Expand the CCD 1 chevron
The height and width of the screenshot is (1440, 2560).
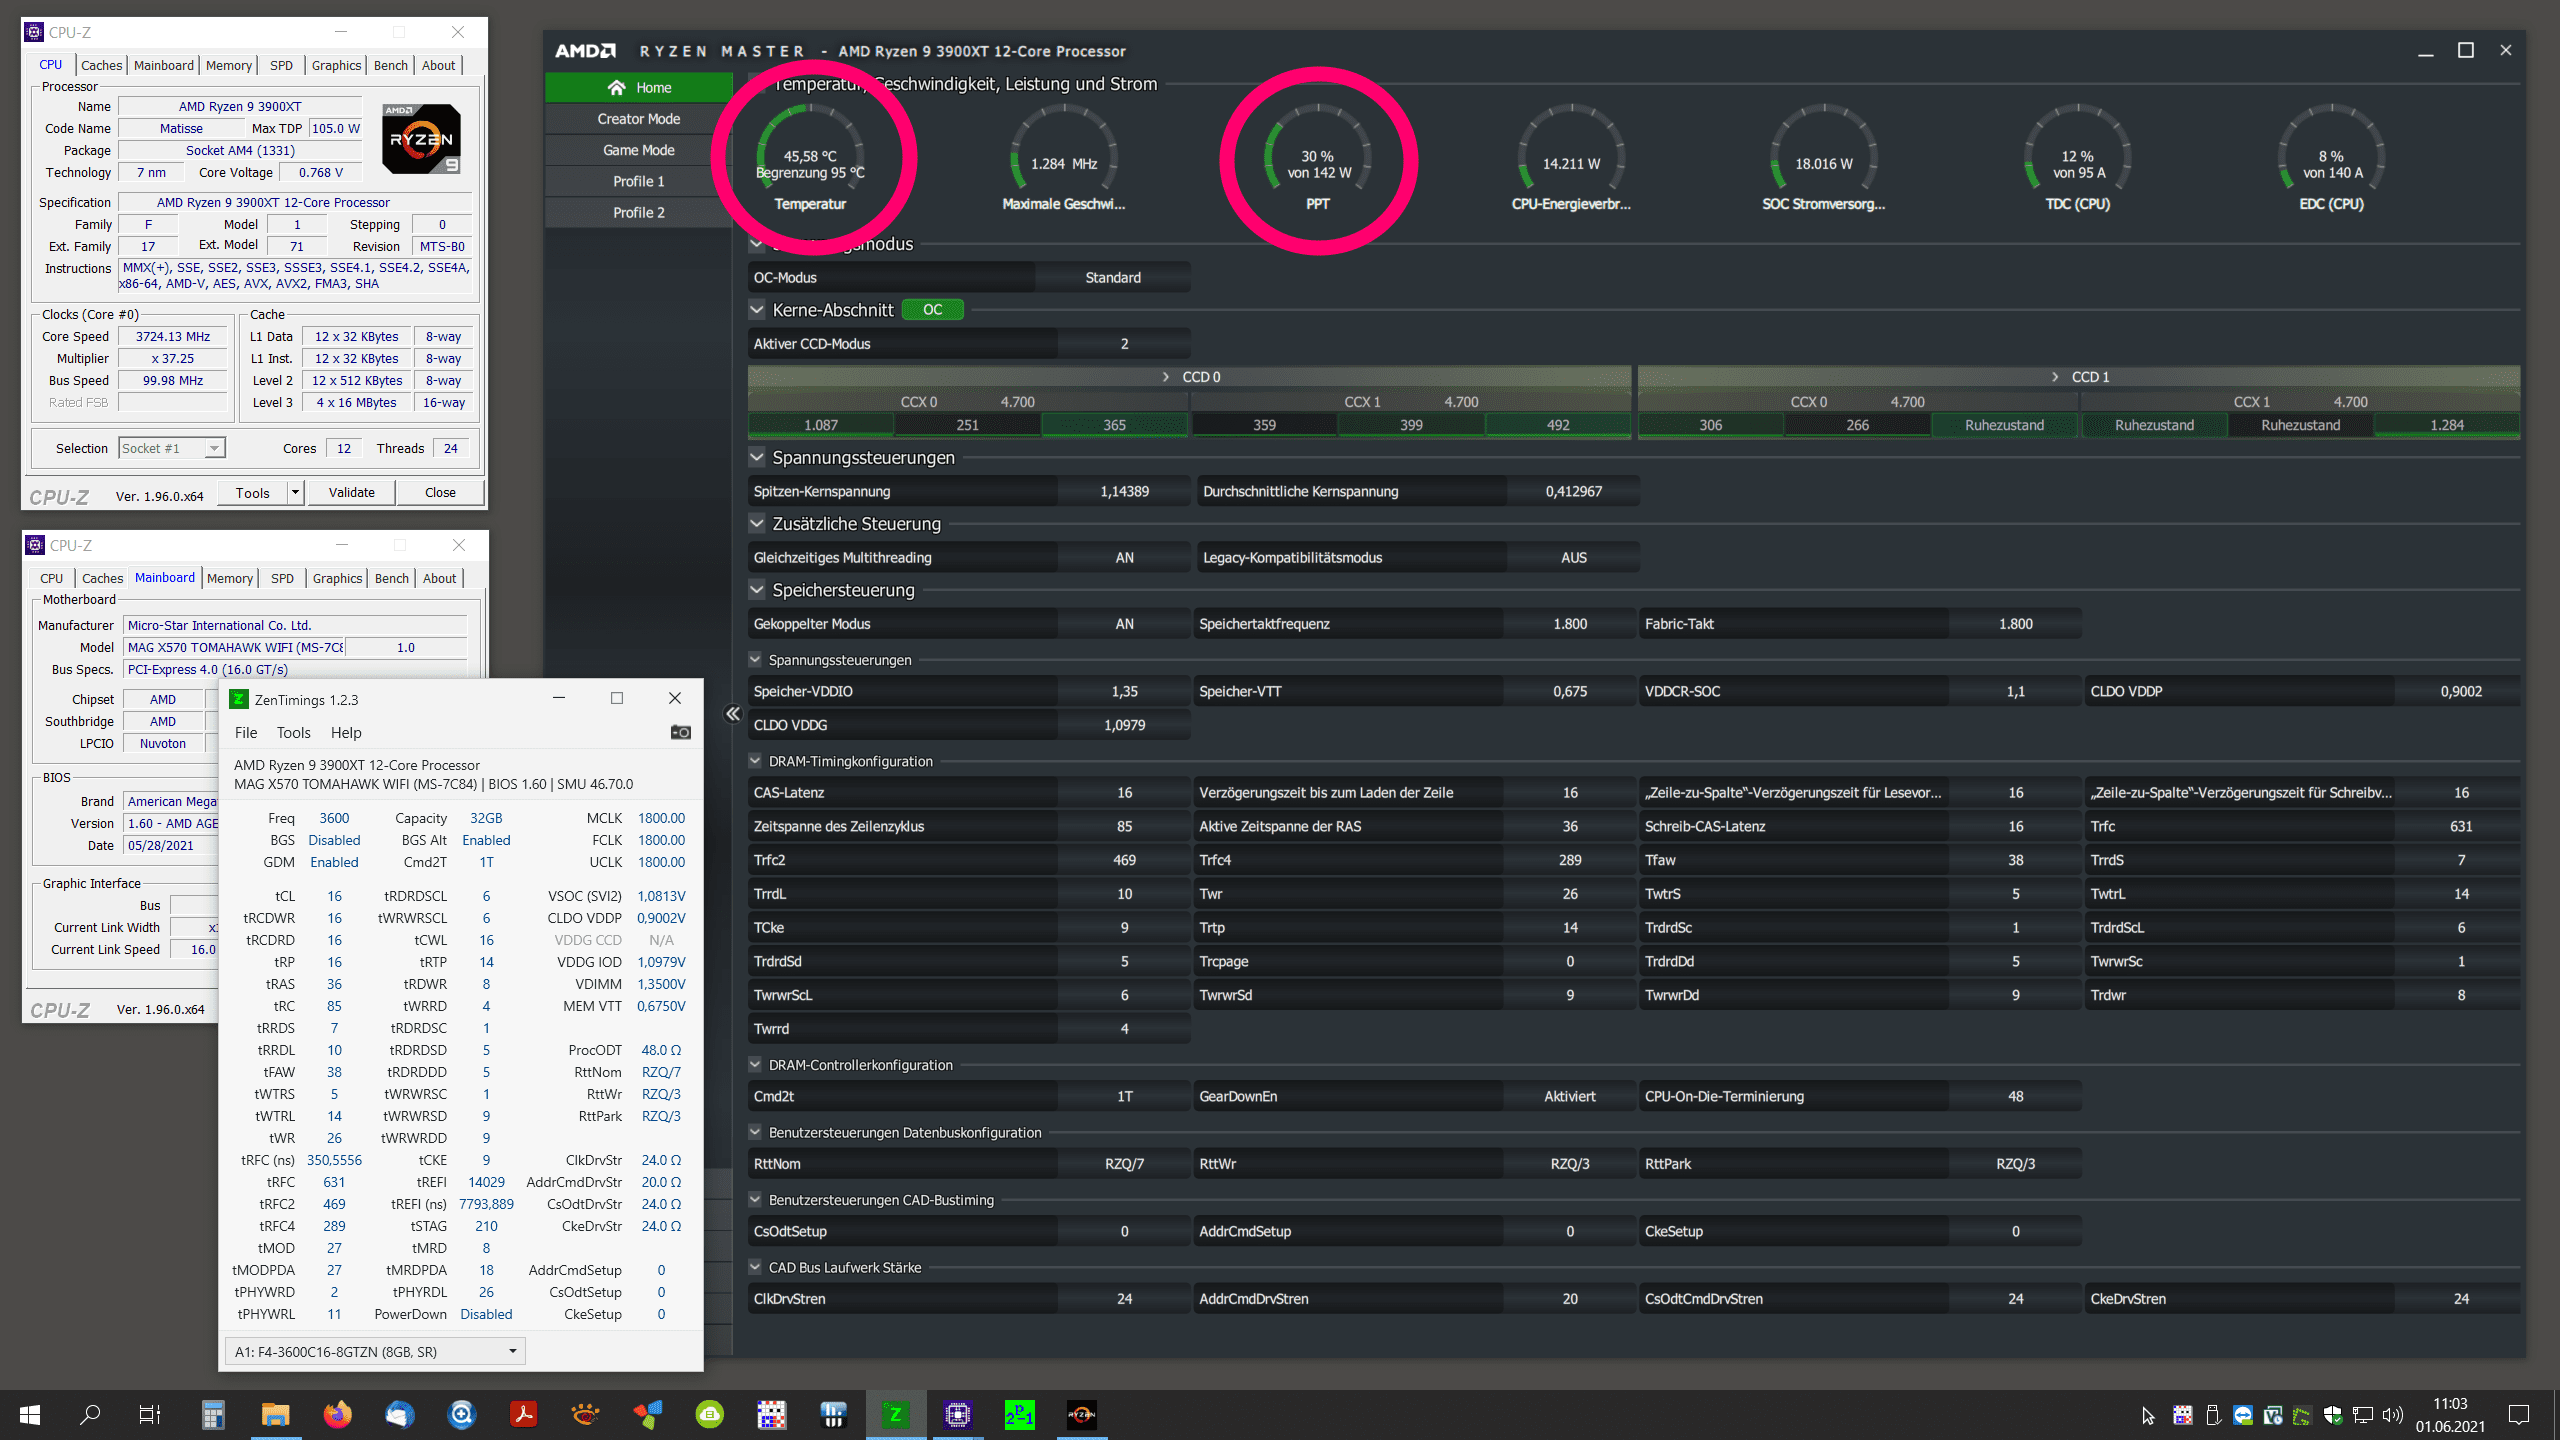2055,377
